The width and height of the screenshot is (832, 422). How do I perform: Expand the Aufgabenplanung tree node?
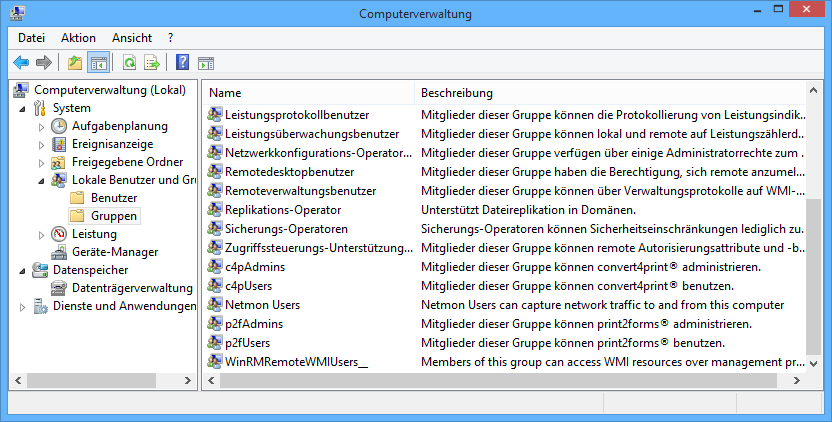tap(41, 126)
